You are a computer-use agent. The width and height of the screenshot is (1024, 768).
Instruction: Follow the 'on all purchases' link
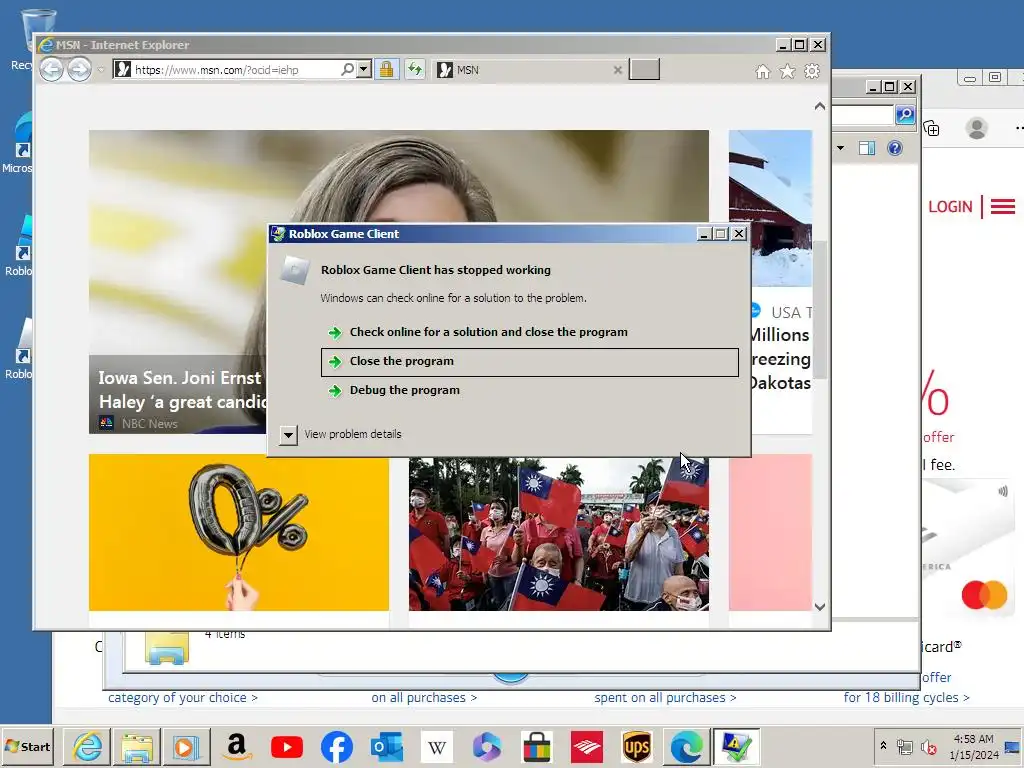[x=424, y=697]
